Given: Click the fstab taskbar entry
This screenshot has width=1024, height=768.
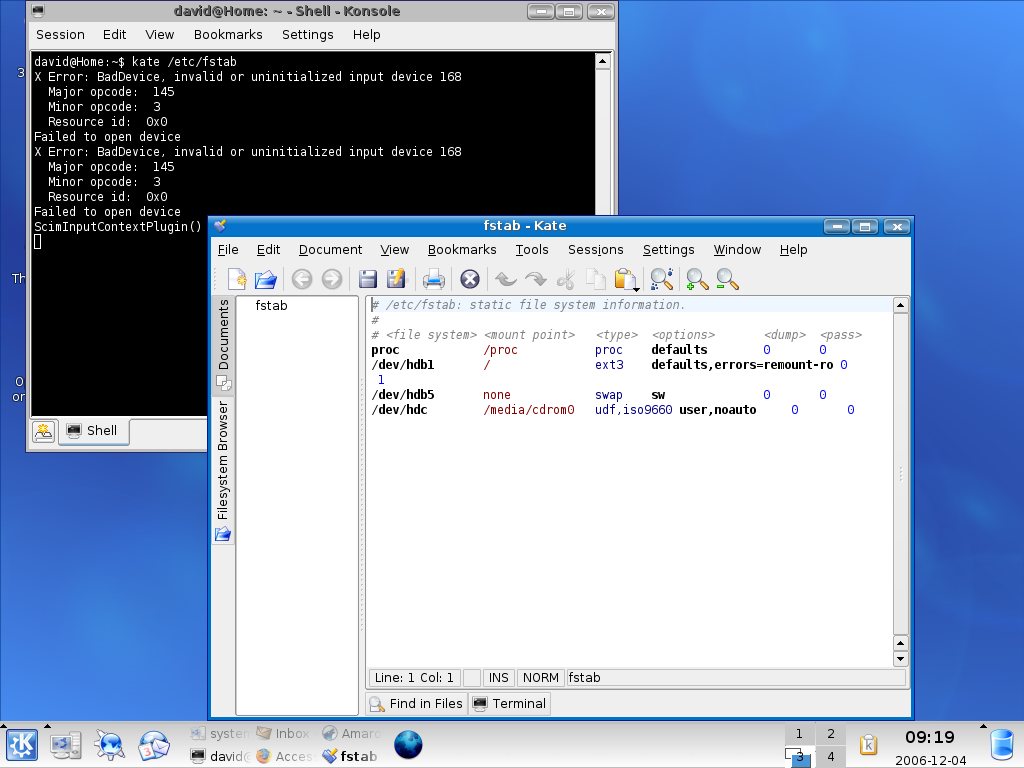Looking at the screenshot, I should [350, 756].
